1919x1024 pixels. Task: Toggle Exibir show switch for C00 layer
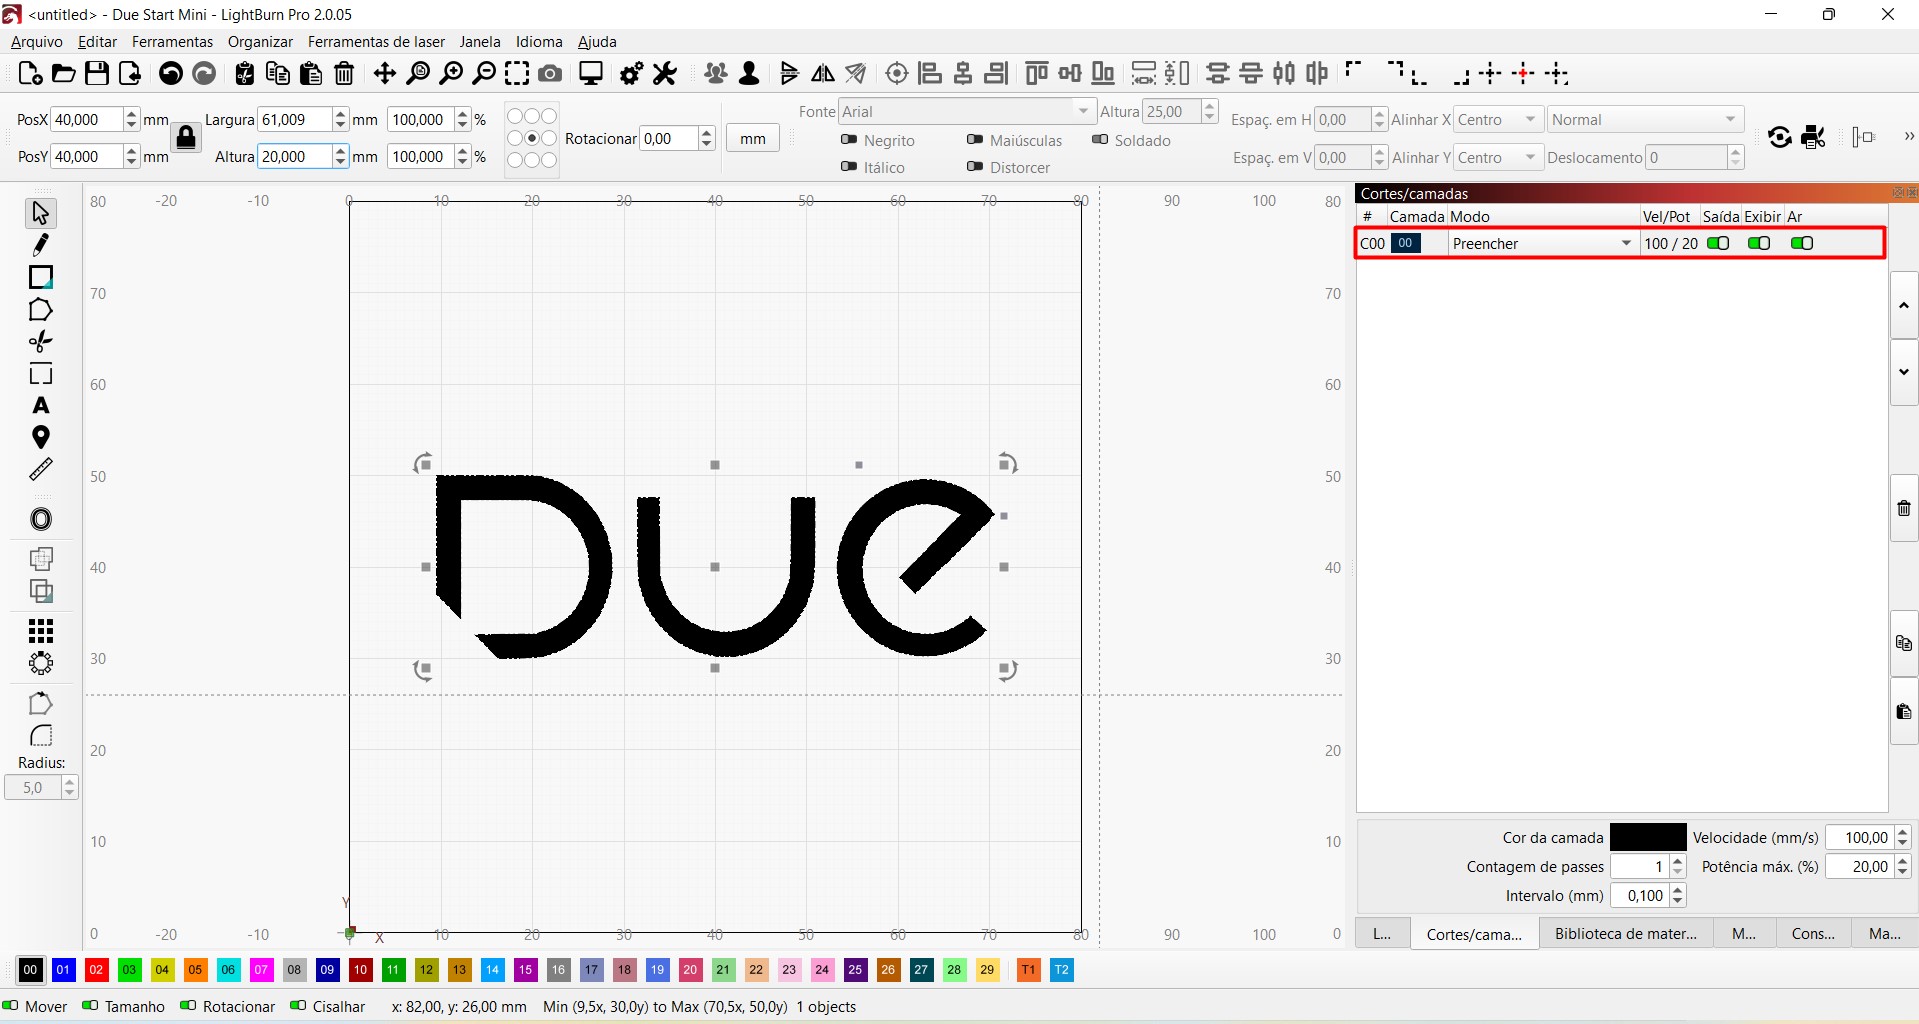(1759, 243)
